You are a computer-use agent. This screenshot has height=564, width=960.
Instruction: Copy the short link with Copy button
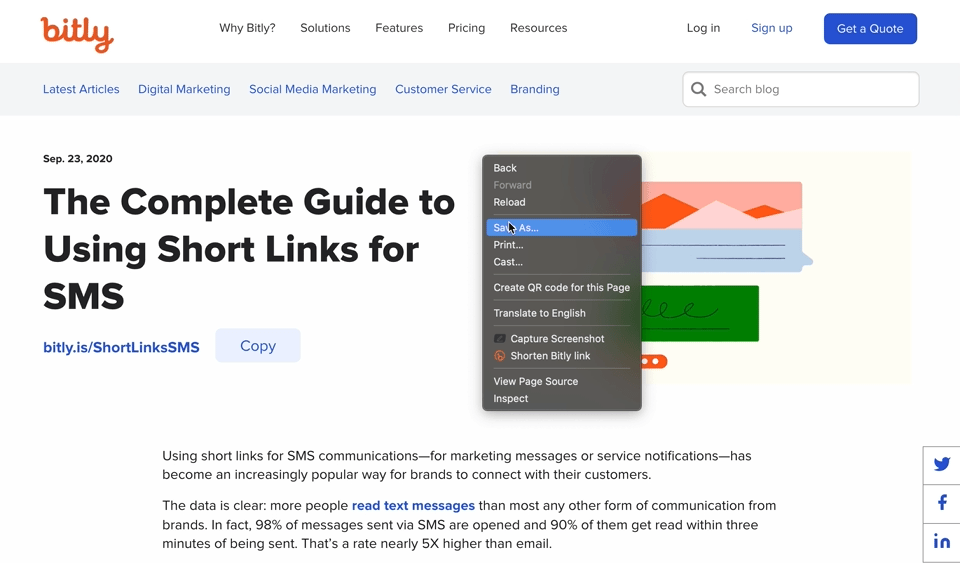click(x=258, y=345)
